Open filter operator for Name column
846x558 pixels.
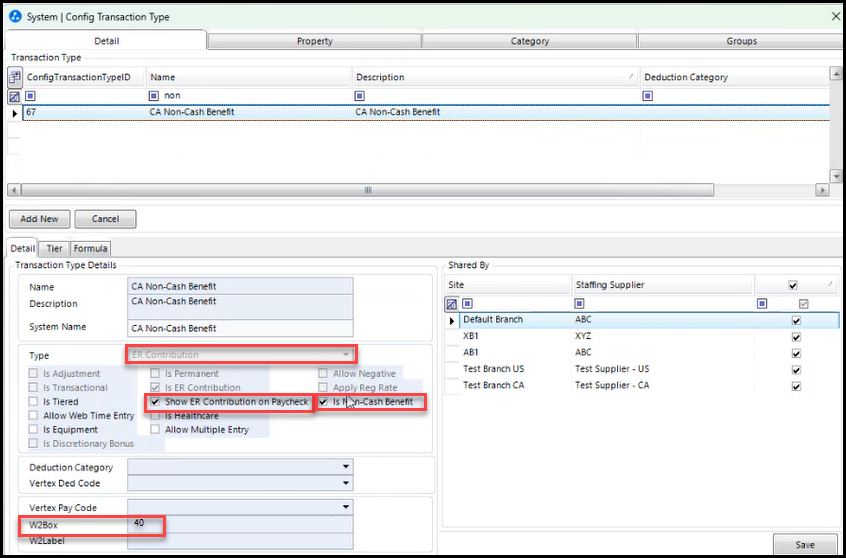[x=154, y=96]
